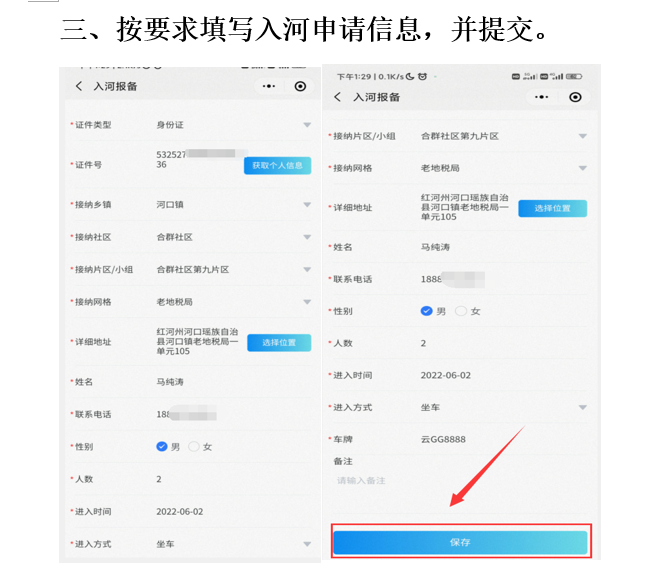653x579 pixels.
Task: Open 接纳网格 dropdown on left phone
Action: pos(307,302)
